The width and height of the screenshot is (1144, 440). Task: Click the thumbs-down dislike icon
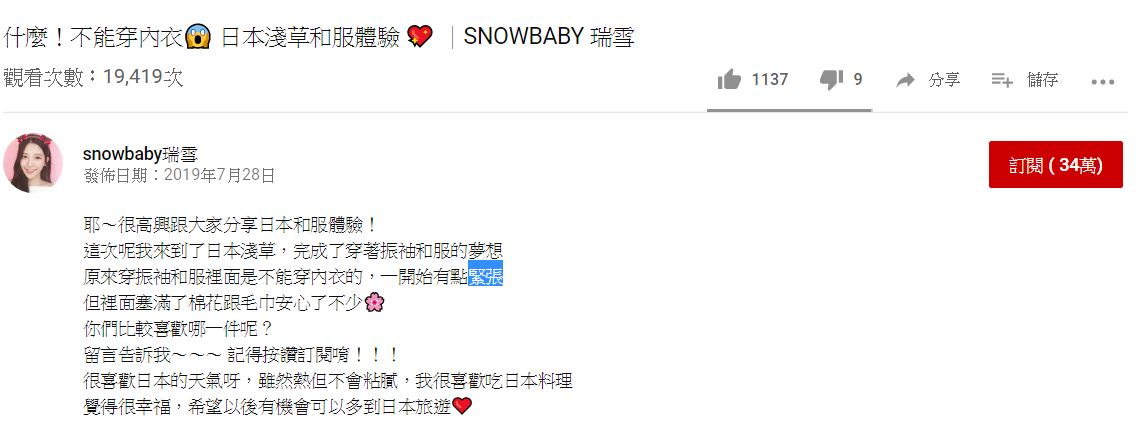831,80
